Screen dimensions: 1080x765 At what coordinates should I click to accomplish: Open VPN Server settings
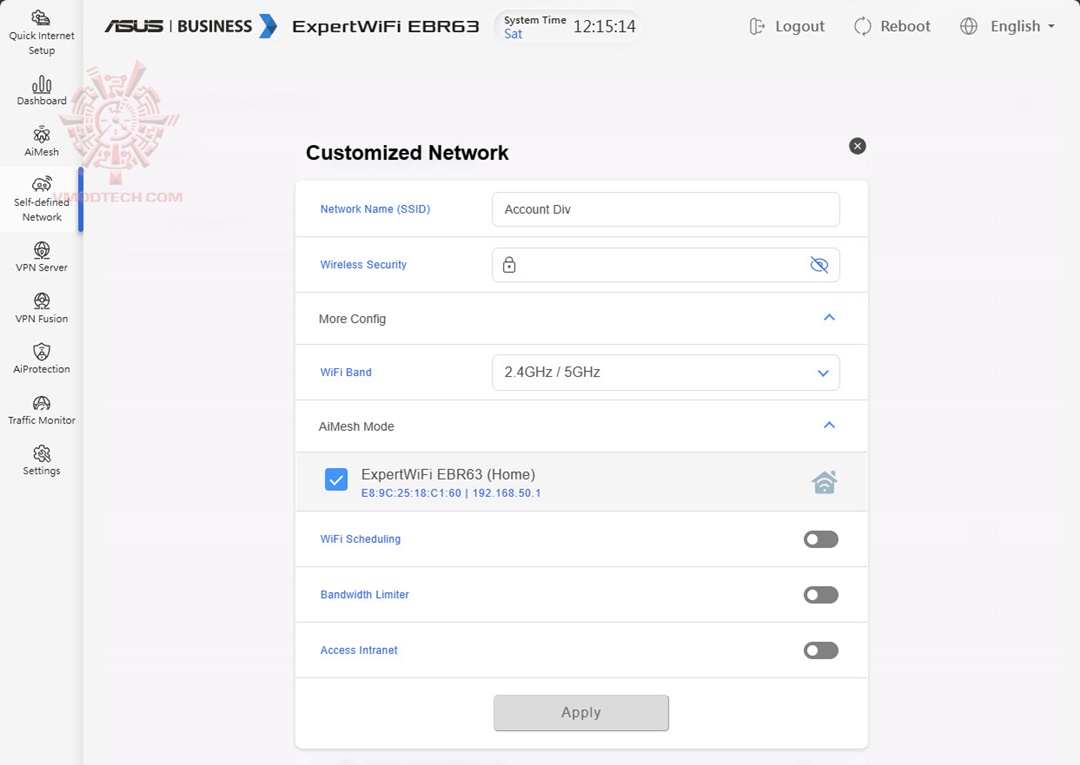point(41,258)
